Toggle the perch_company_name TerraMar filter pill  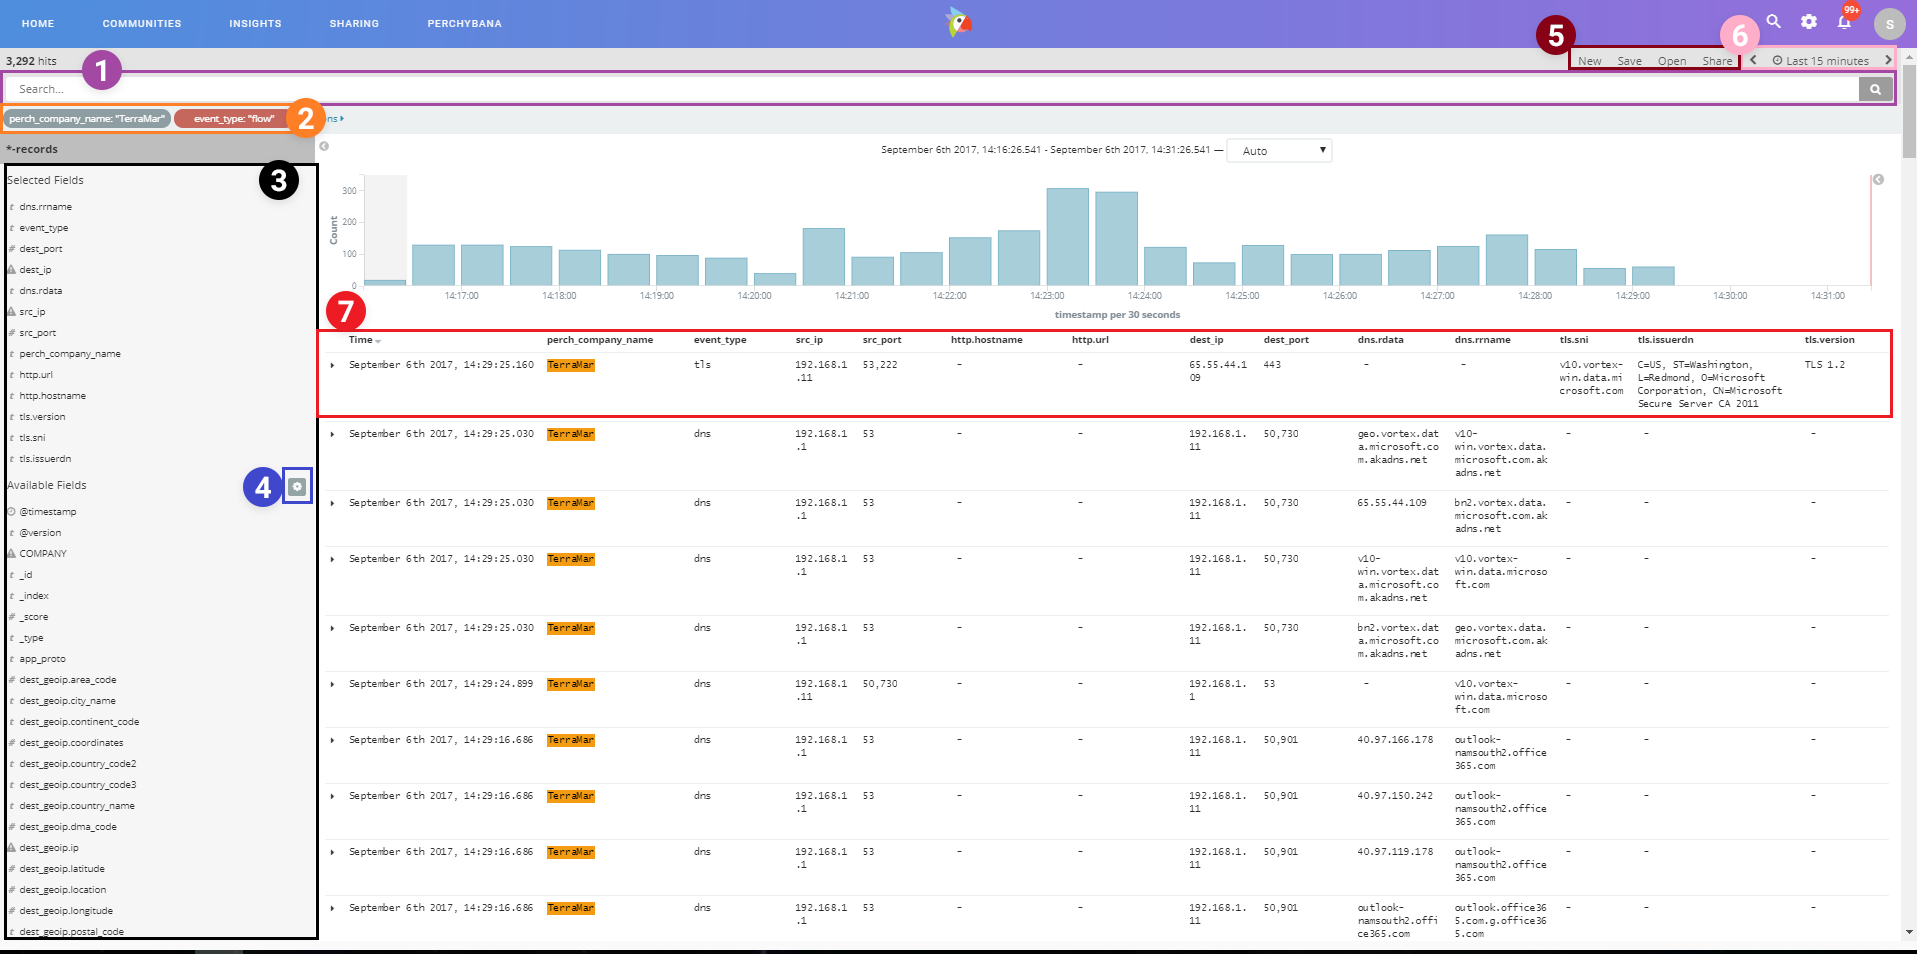click(87, 118)
